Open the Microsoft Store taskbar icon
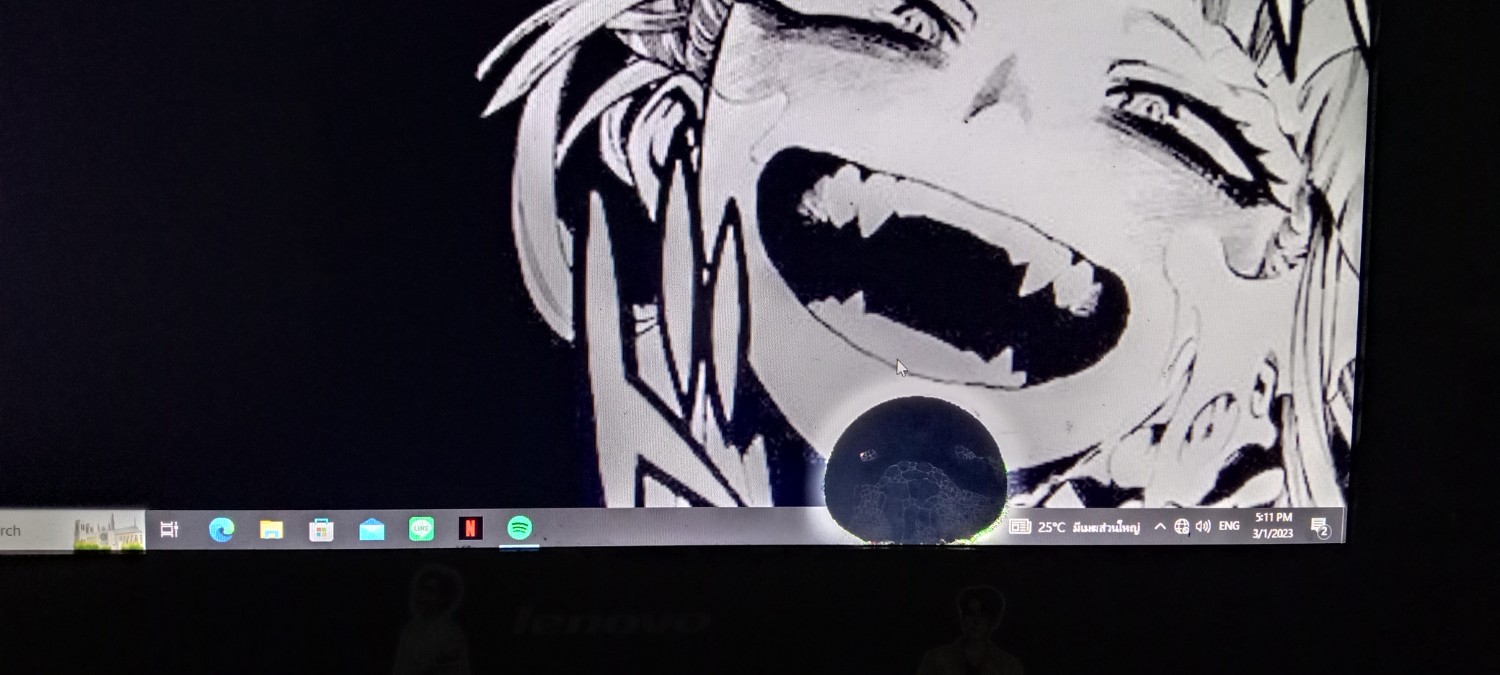This screenshot has width=1500, height=675. pos(321,529)
